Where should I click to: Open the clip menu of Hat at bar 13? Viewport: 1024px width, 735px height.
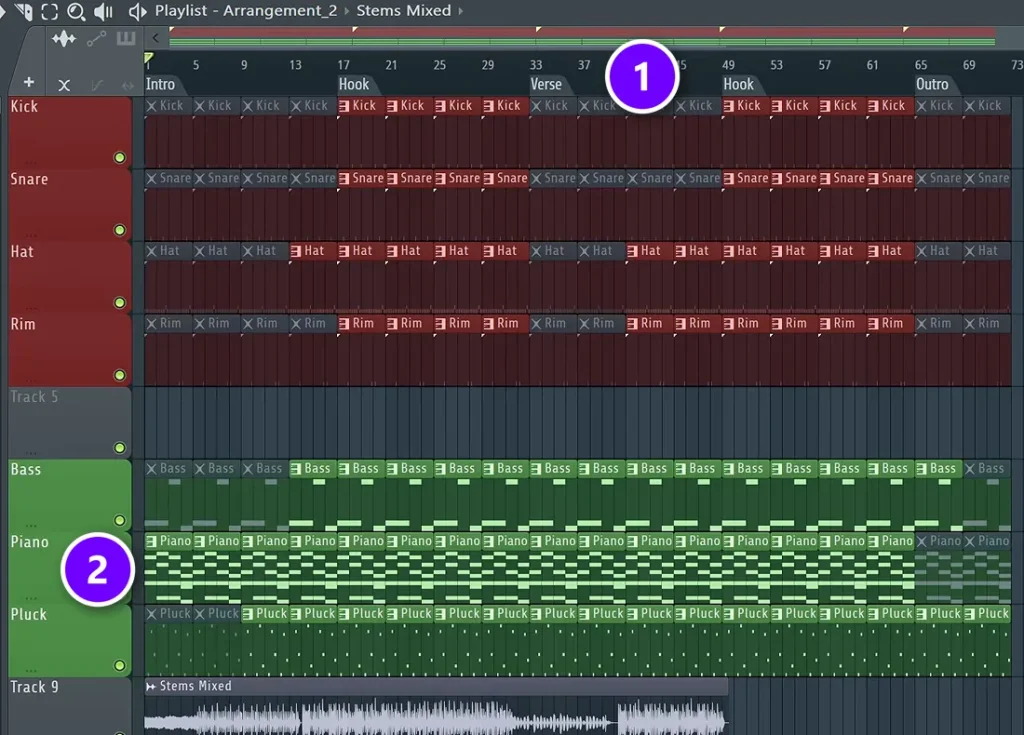296,251
